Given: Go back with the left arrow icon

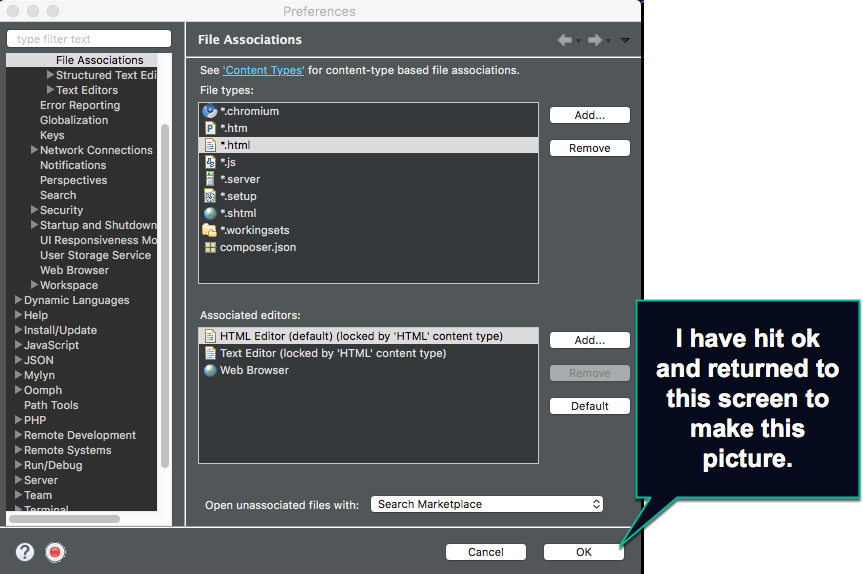Looking at the screenshot, I should pos(565,40).
